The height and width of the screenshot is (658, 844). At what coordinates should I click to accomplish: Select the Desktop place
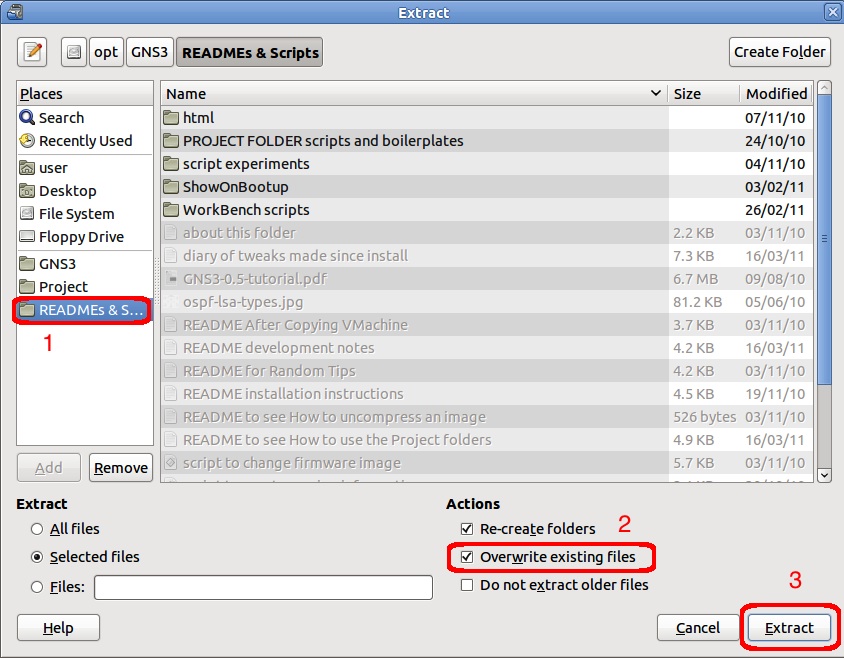coord(67,191)
